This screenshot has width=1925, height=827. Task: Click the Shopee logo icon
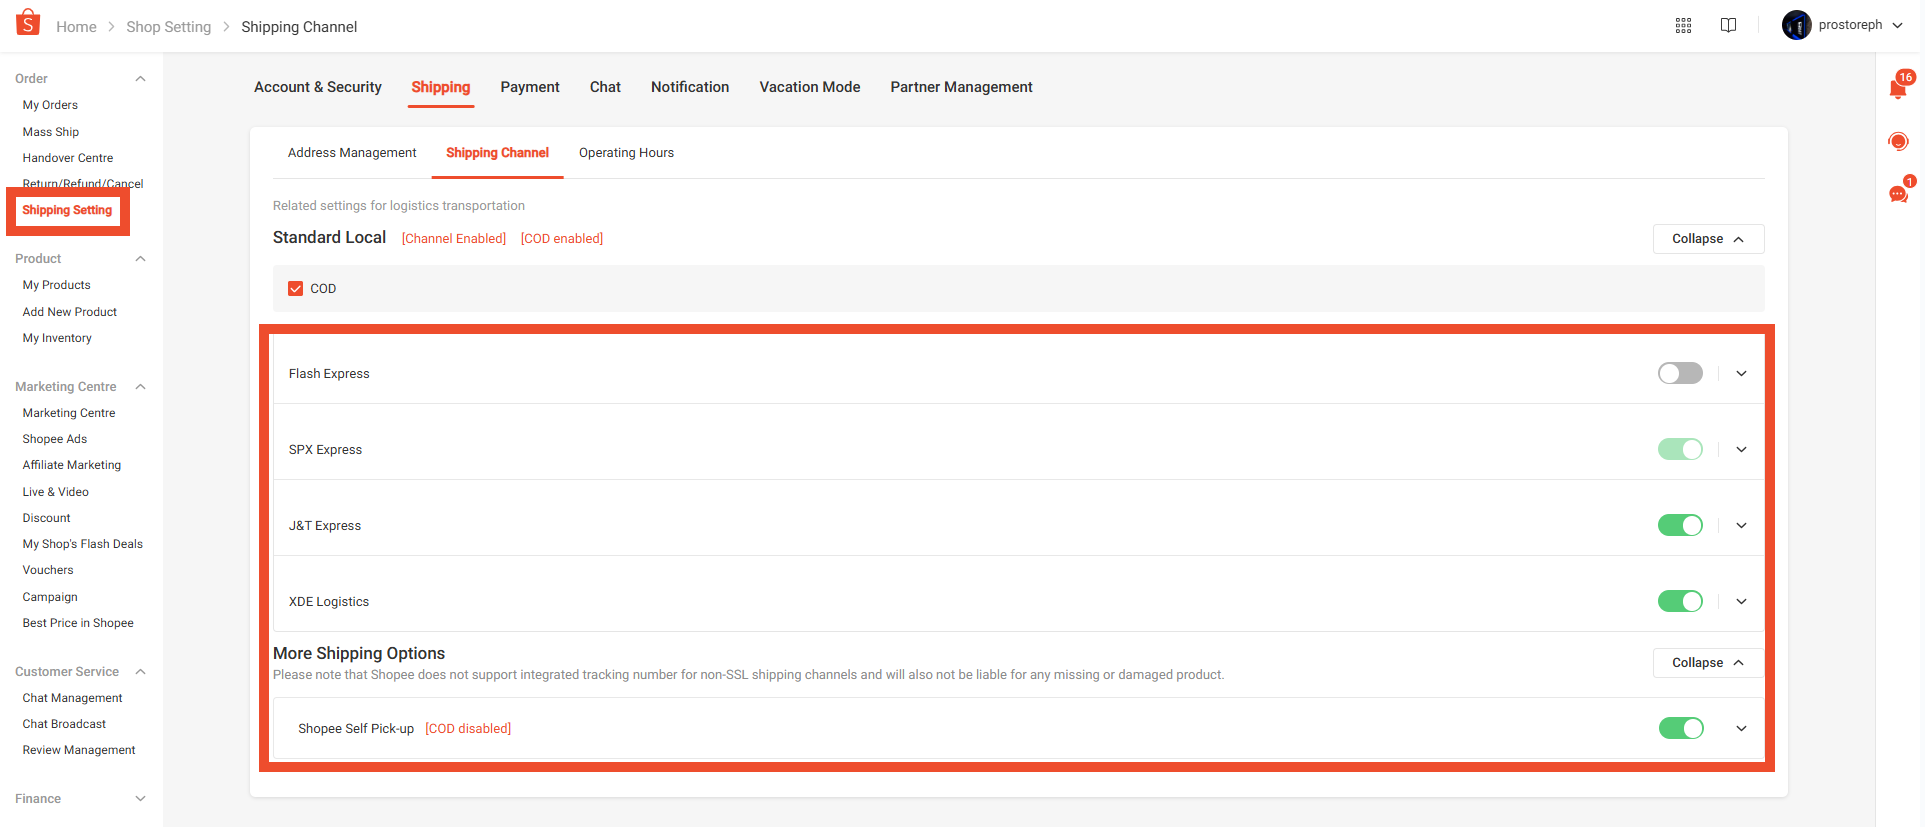28,22
